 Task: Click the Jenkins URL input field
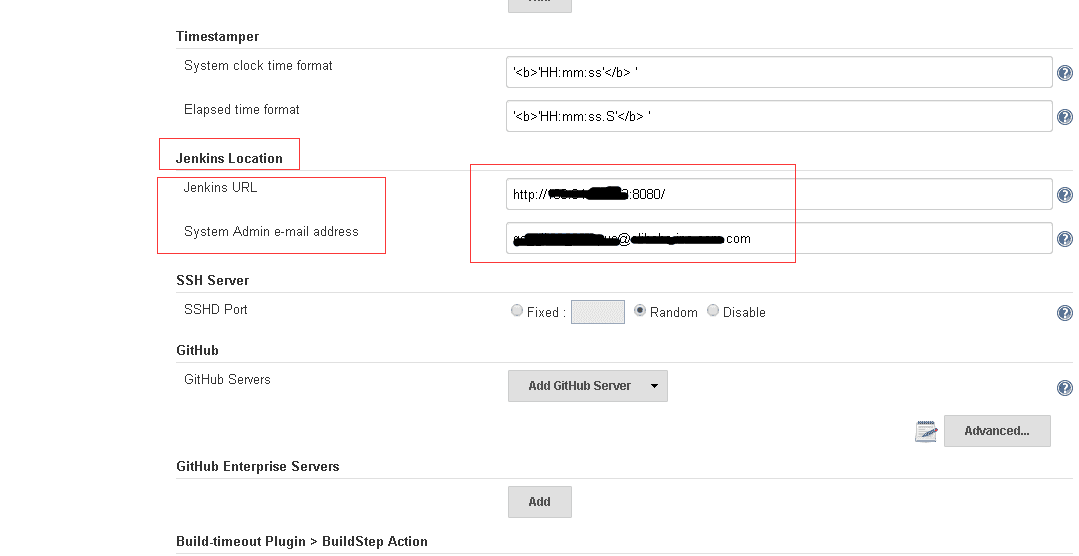[779, 194]
